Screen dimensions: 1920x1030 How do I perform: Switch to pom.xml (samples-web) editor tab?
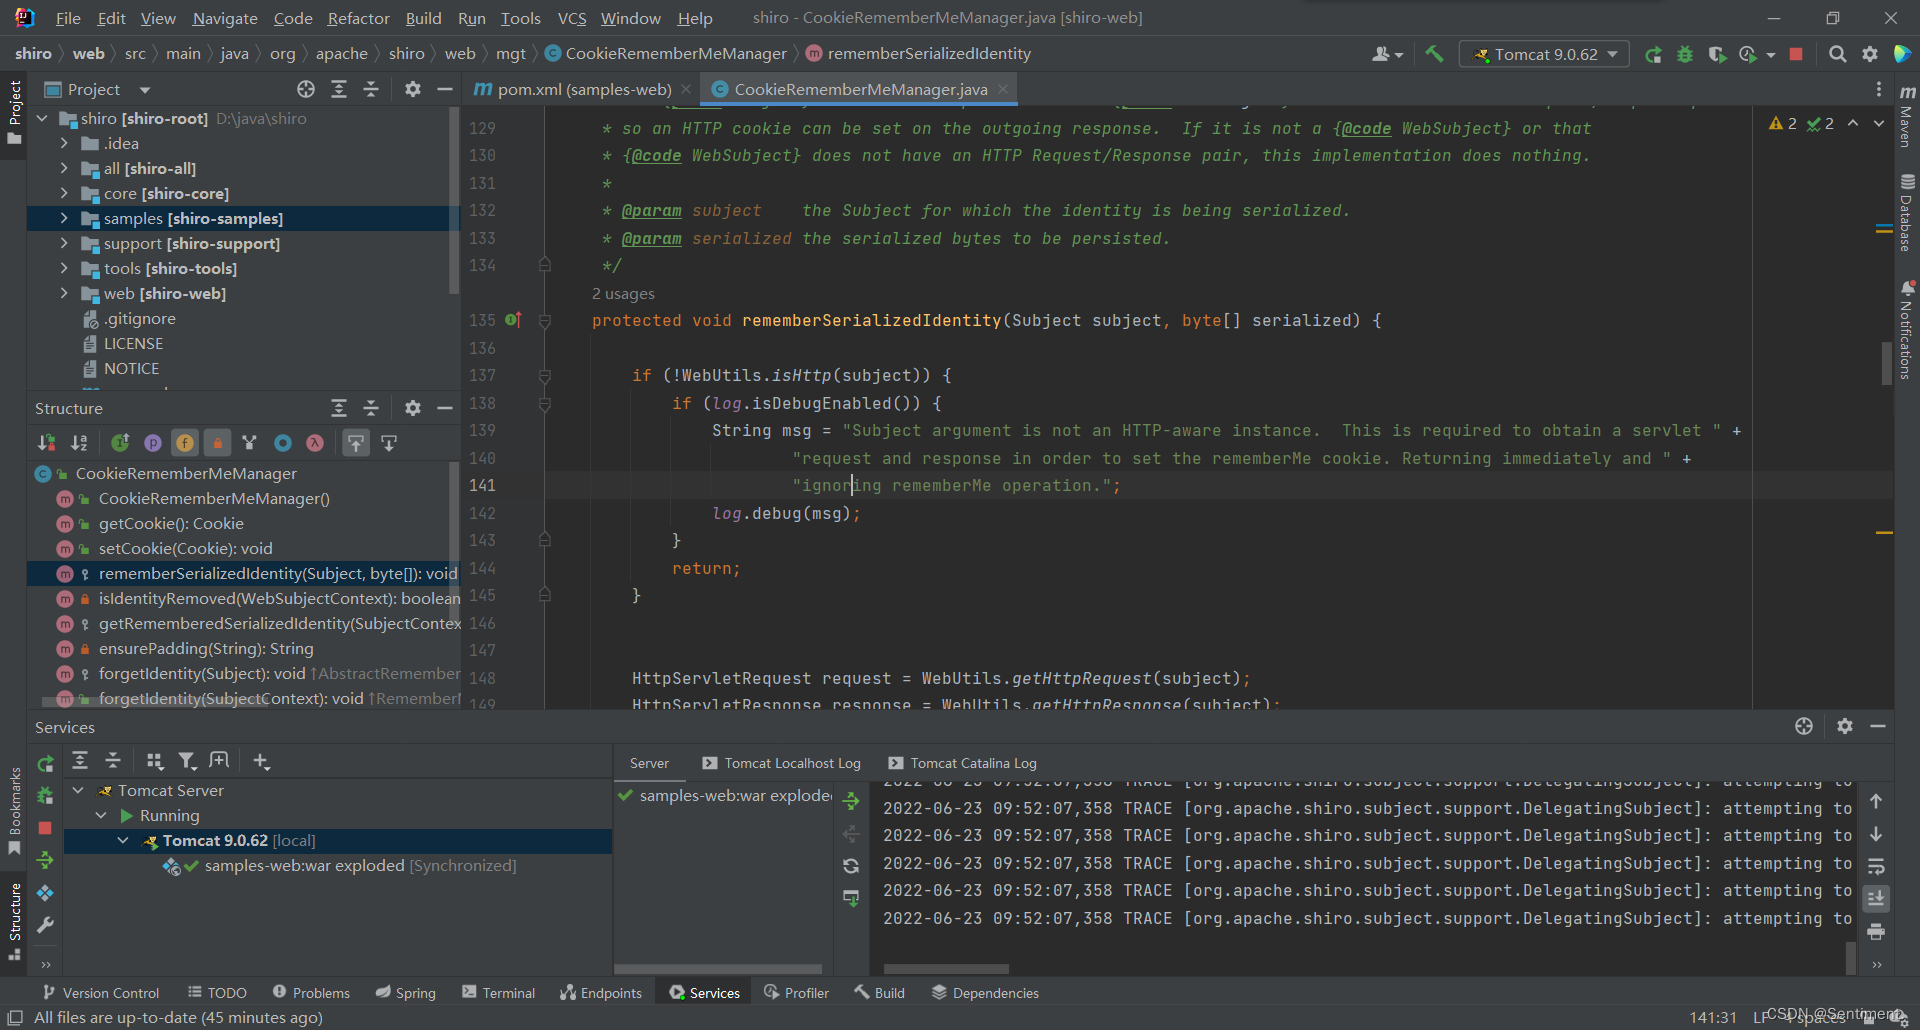[x=584, y=89]
